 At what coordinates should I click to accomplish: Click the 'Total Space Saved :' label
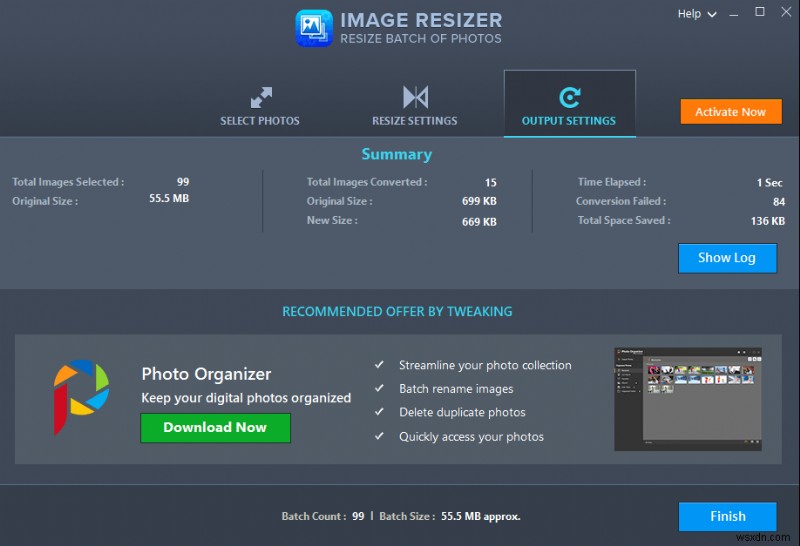(624, 220)
